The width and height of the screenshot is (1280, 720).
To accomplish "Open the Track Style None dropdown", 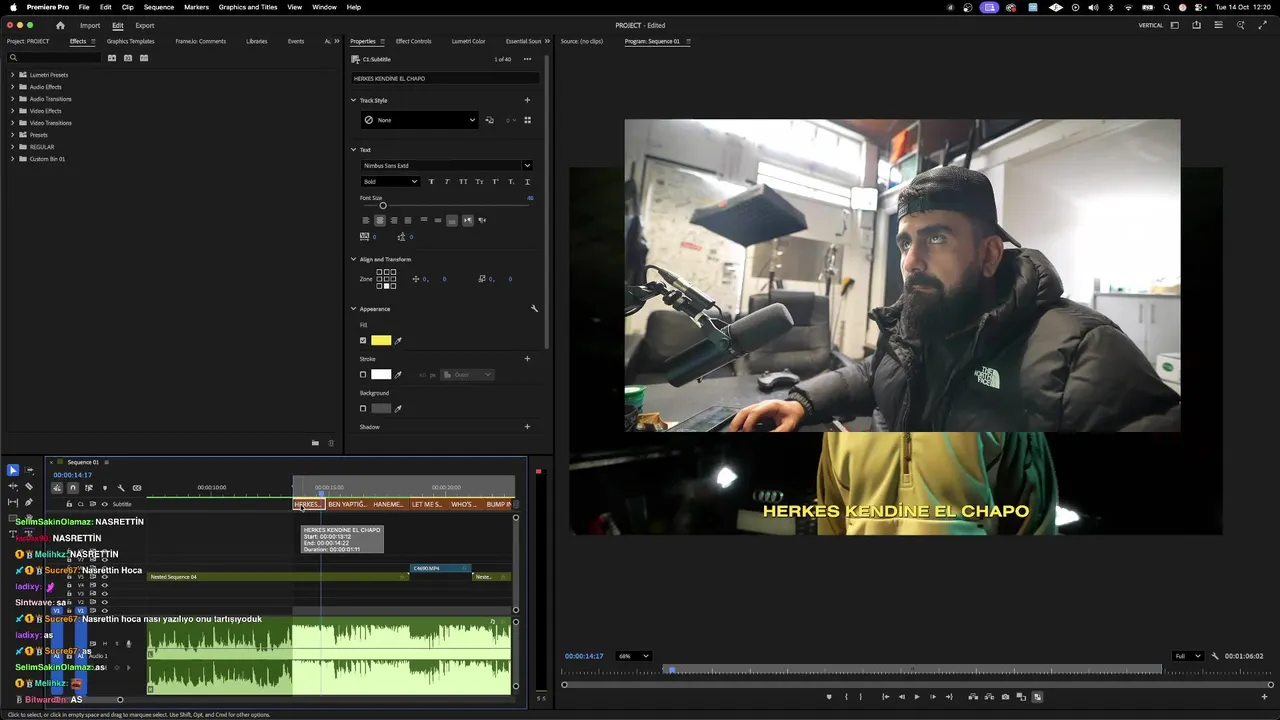I will click(420, 120).
